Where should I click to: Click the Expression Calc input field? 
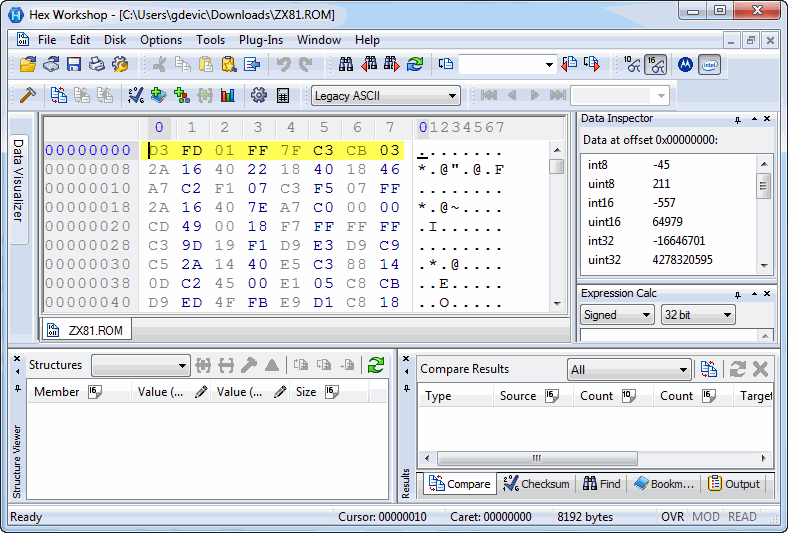(x=669, y=335)
